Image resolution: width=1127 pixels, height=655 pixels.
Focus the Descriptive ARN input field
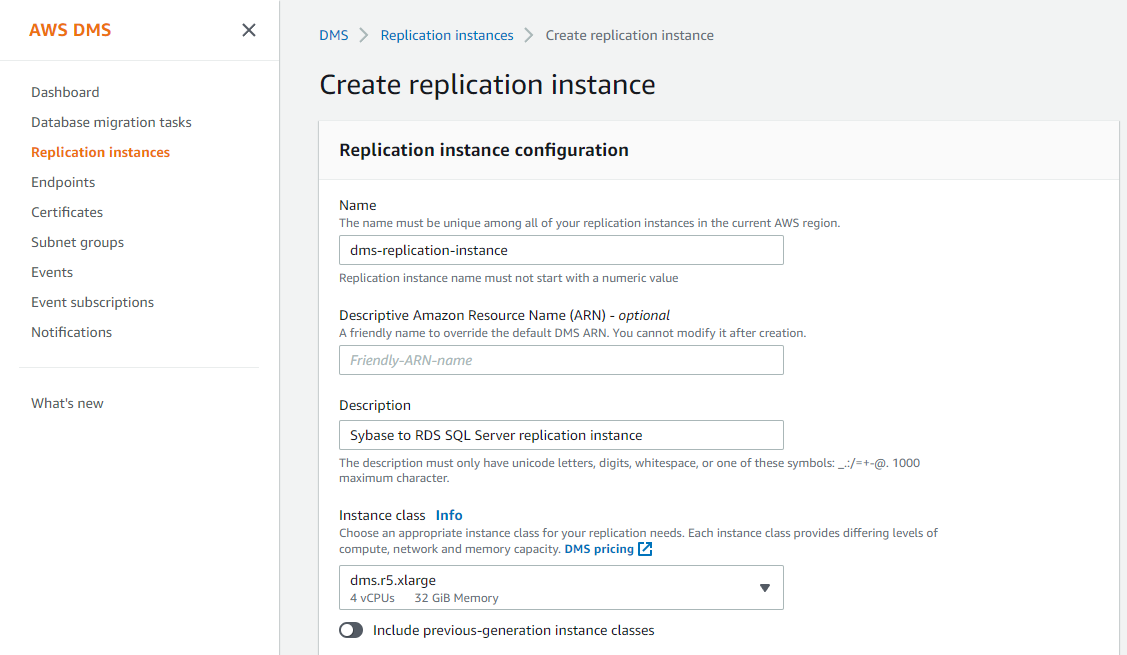pyautogui.click(x=561, y=360)
